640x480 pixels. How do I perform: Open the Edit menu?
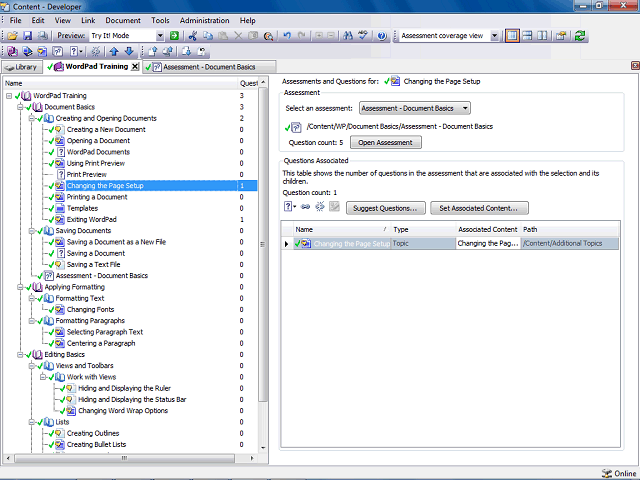(x=38, y=20)
